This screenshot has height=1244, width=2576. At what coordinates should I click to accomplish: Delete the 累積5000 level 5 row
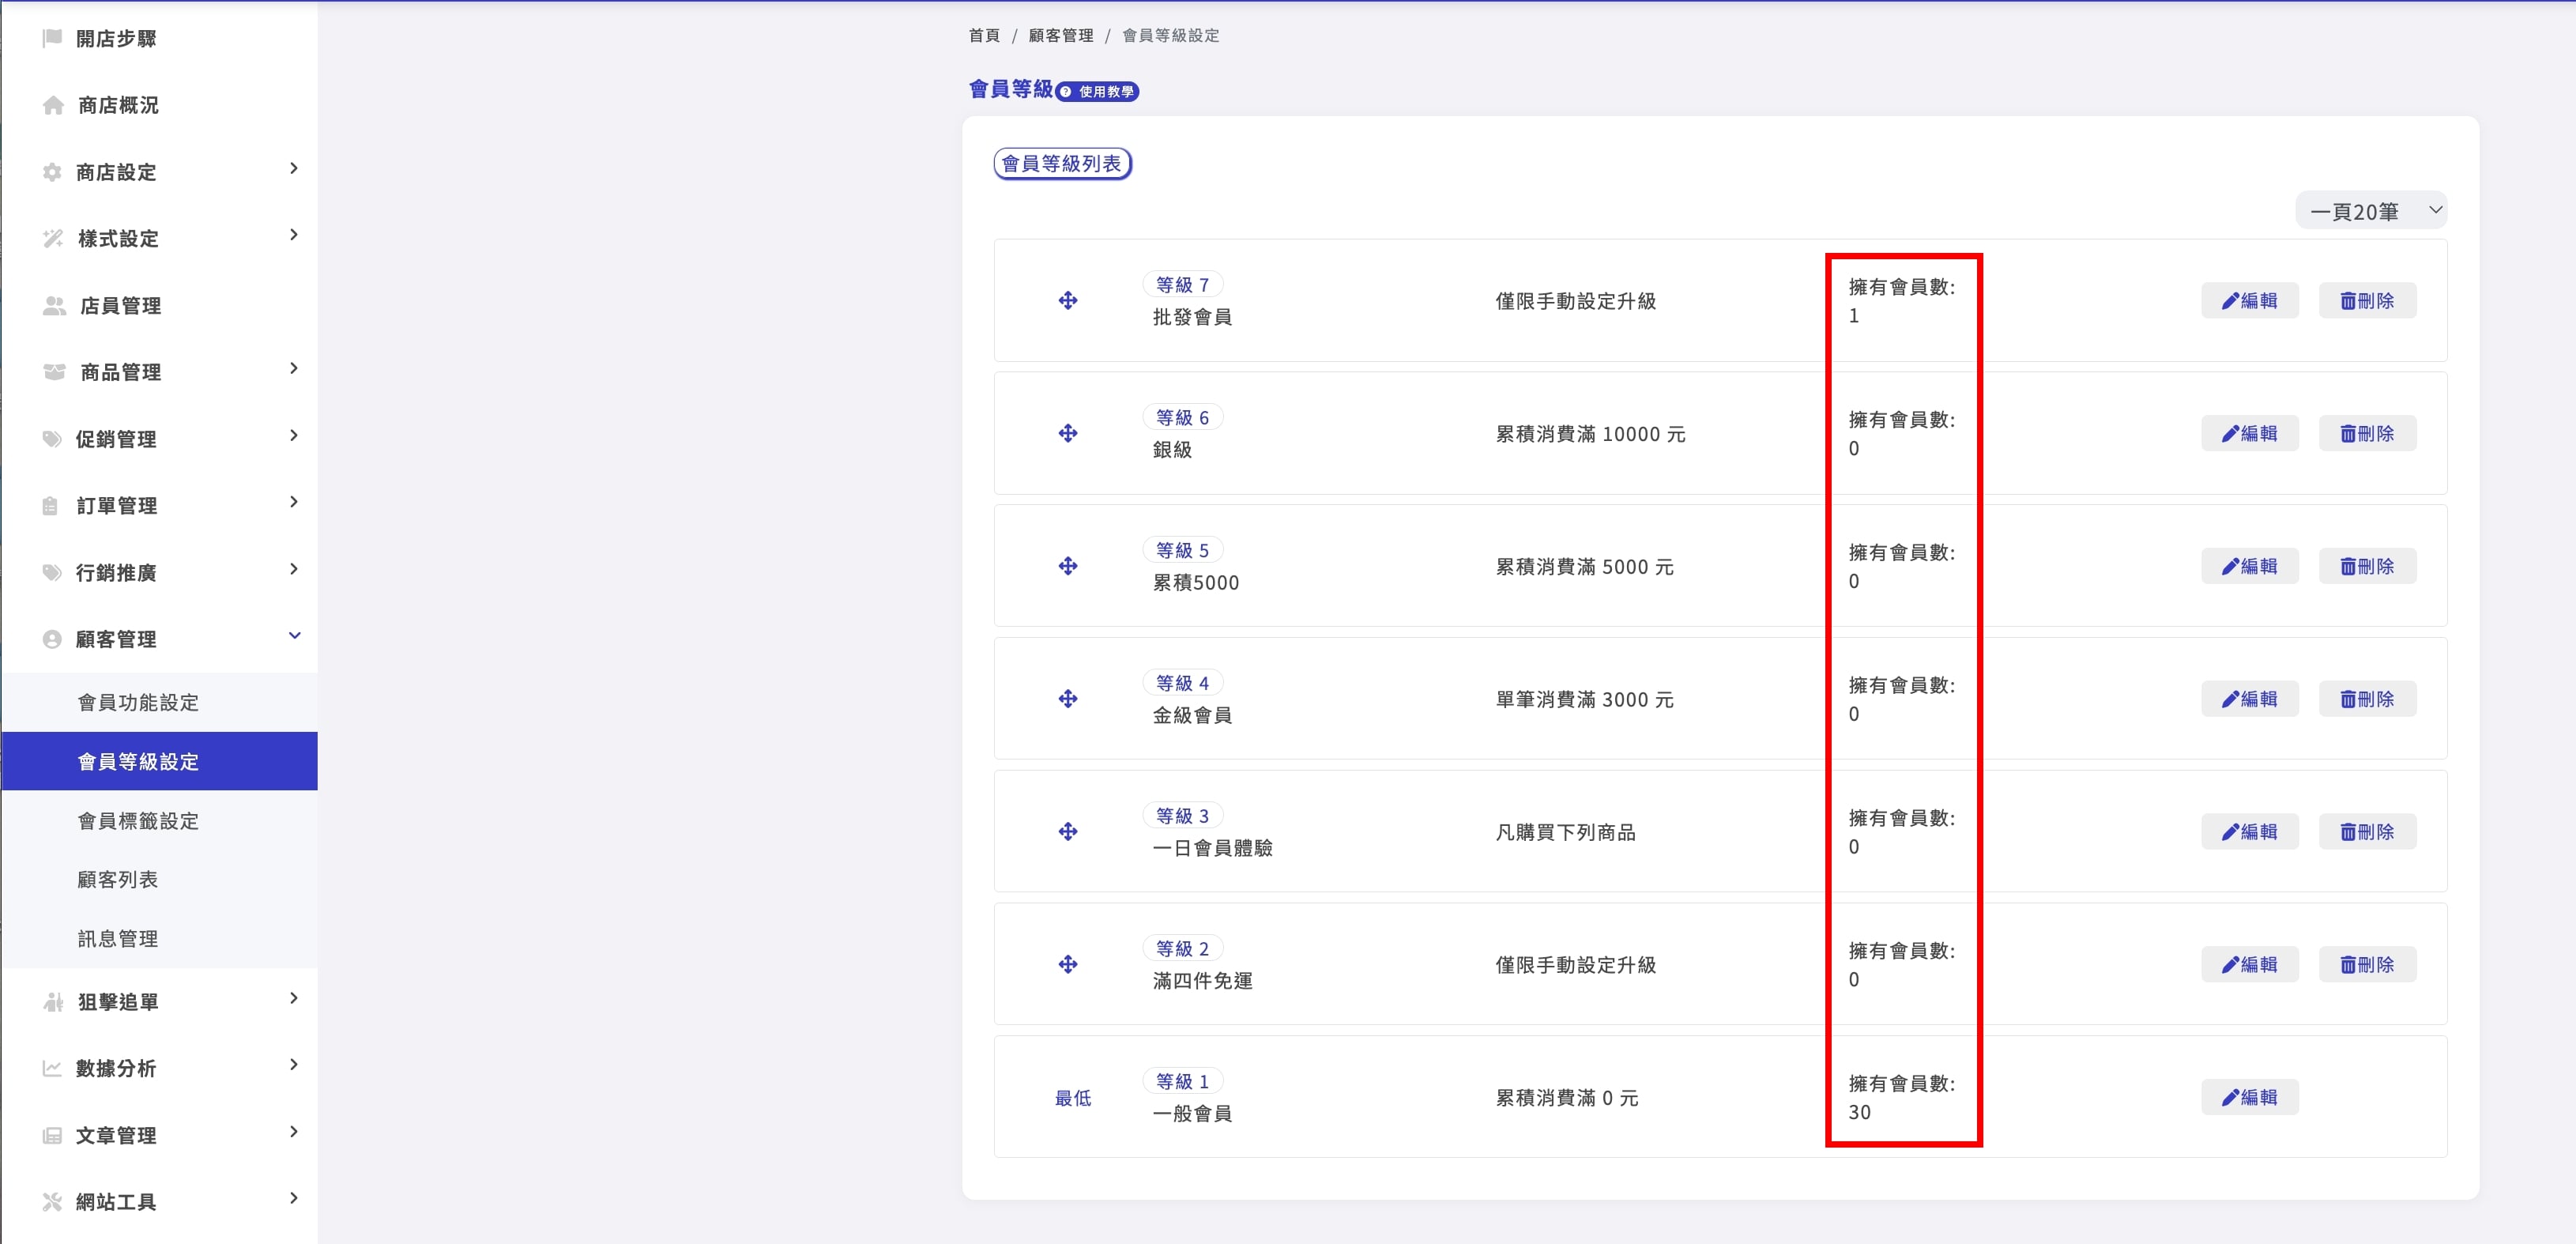click(2367, 566)
